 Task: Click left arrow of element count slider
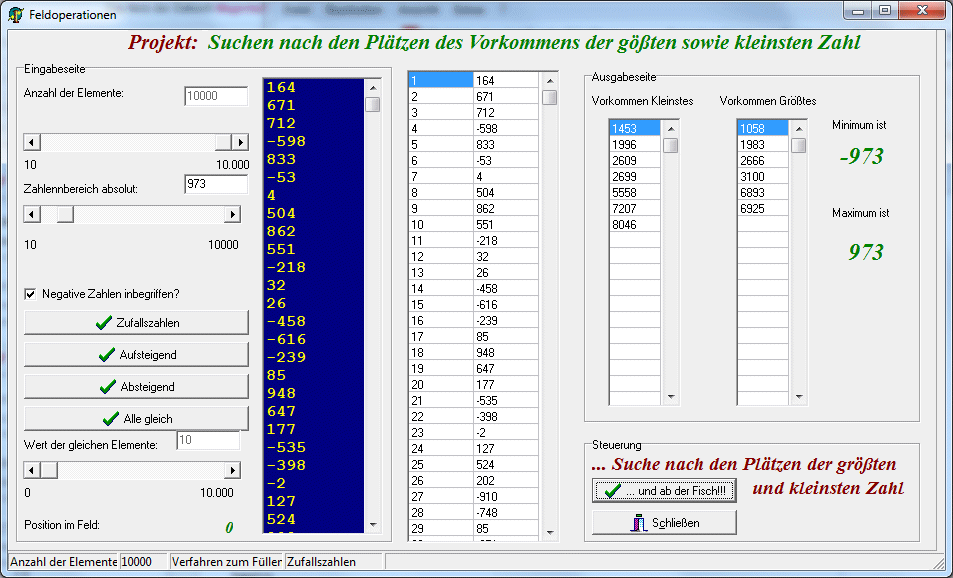[x=32, y=142]
